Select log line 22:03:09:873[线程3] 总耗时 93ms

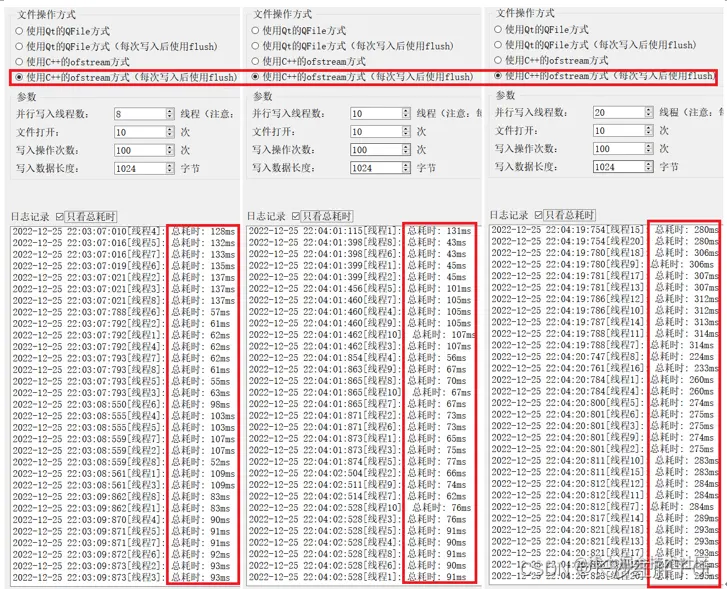(x=121, y=577)
